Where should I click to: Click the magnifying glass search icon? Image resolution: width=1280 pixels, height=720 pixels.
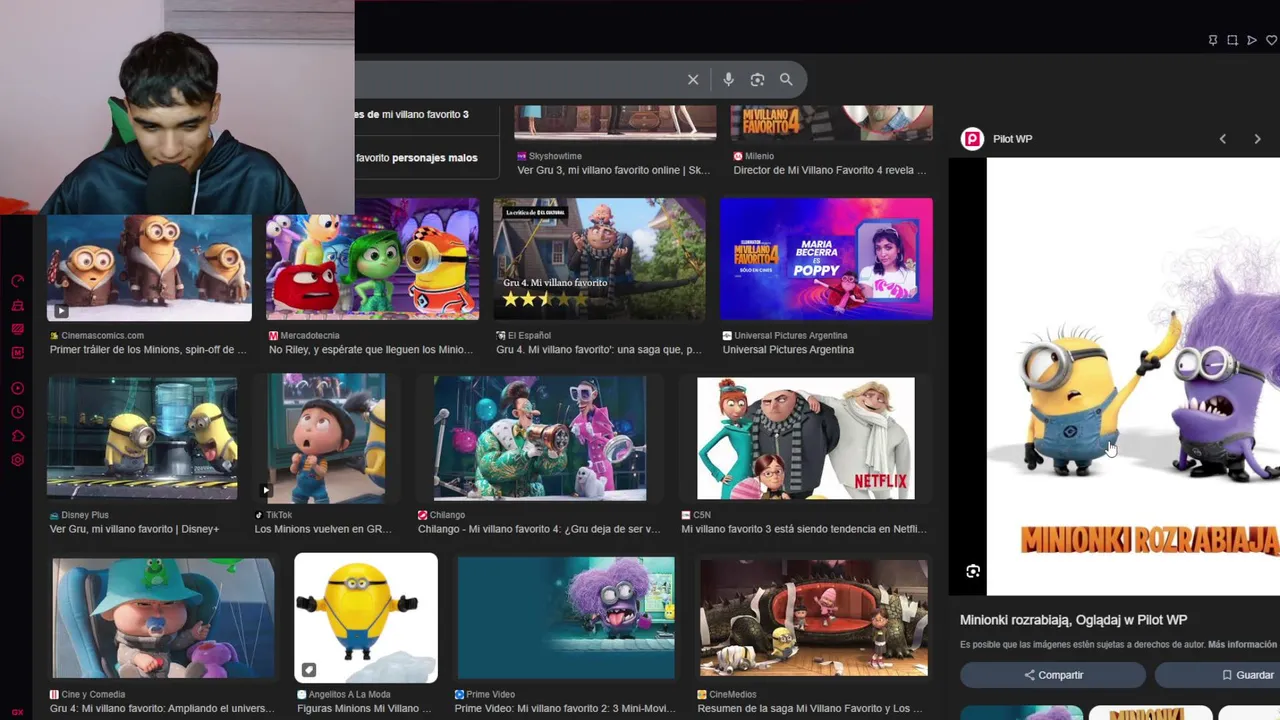coord(786,80)
